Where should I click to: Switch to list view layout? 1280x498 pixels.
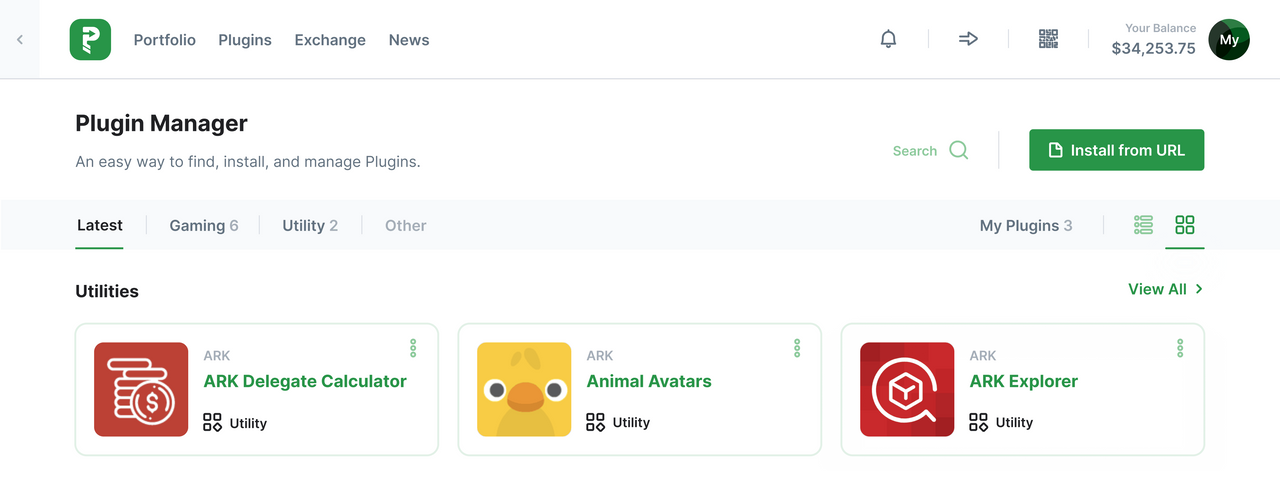point(1143,225)
